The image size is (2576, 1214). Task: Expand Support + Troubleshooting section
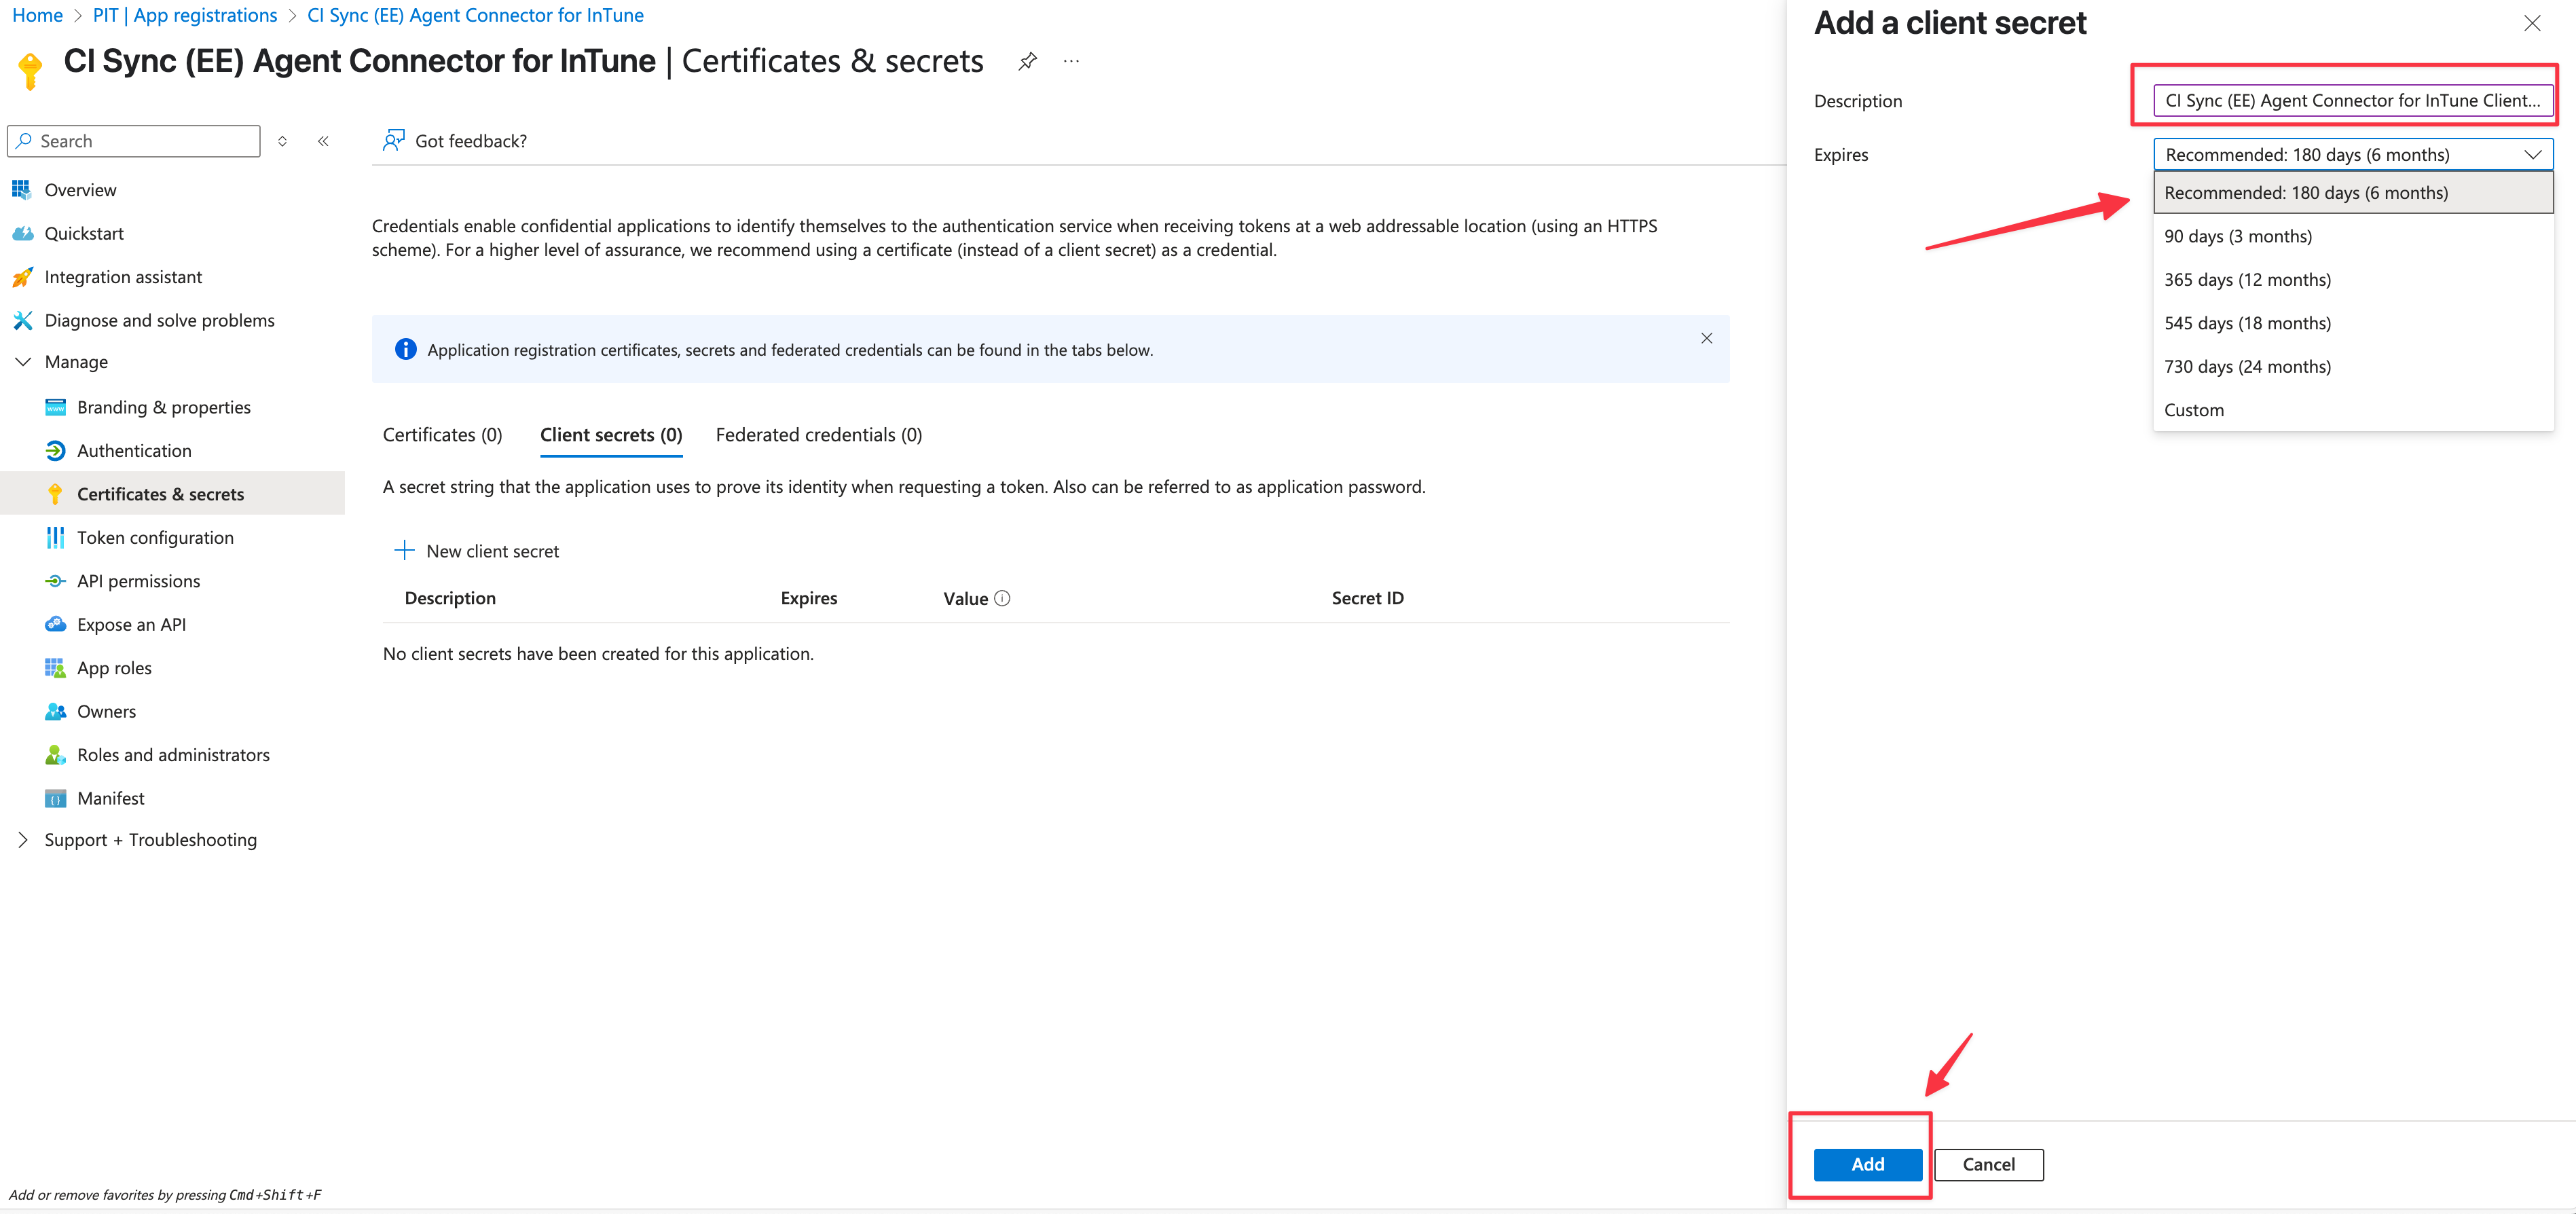click(x=22, y=840)
